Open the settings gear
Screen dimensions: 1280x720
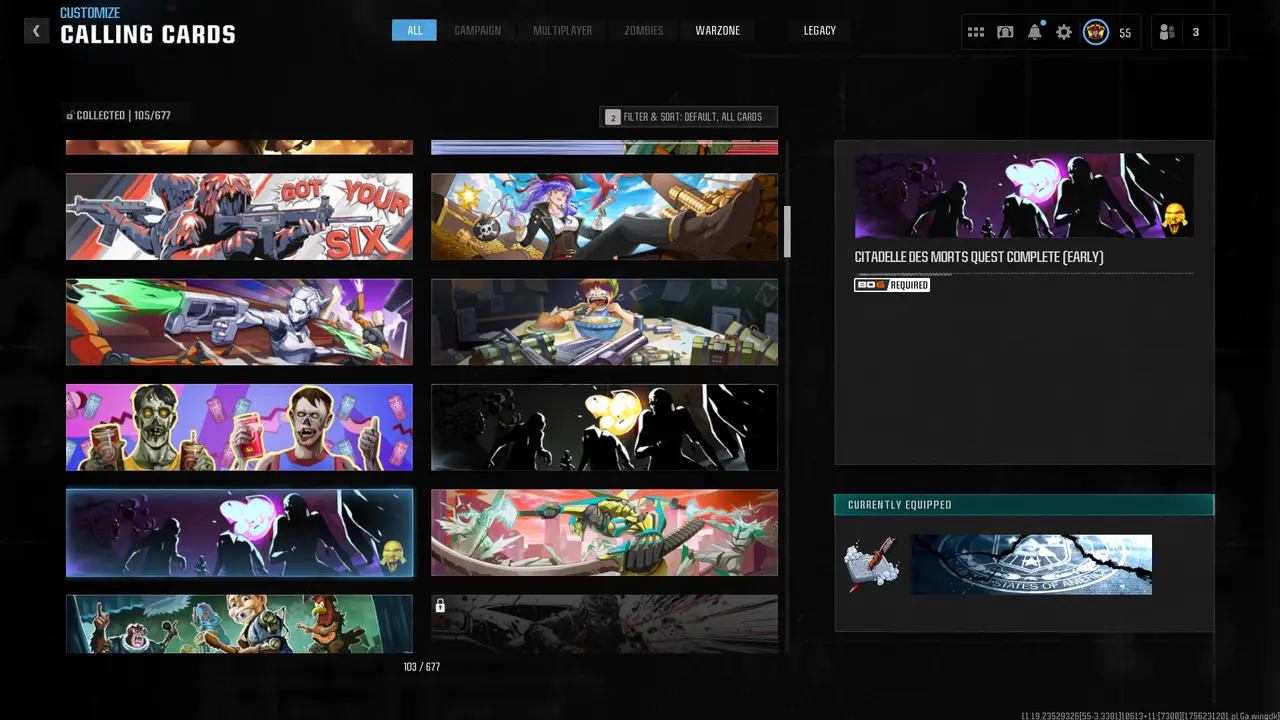tap(1064, 32)
